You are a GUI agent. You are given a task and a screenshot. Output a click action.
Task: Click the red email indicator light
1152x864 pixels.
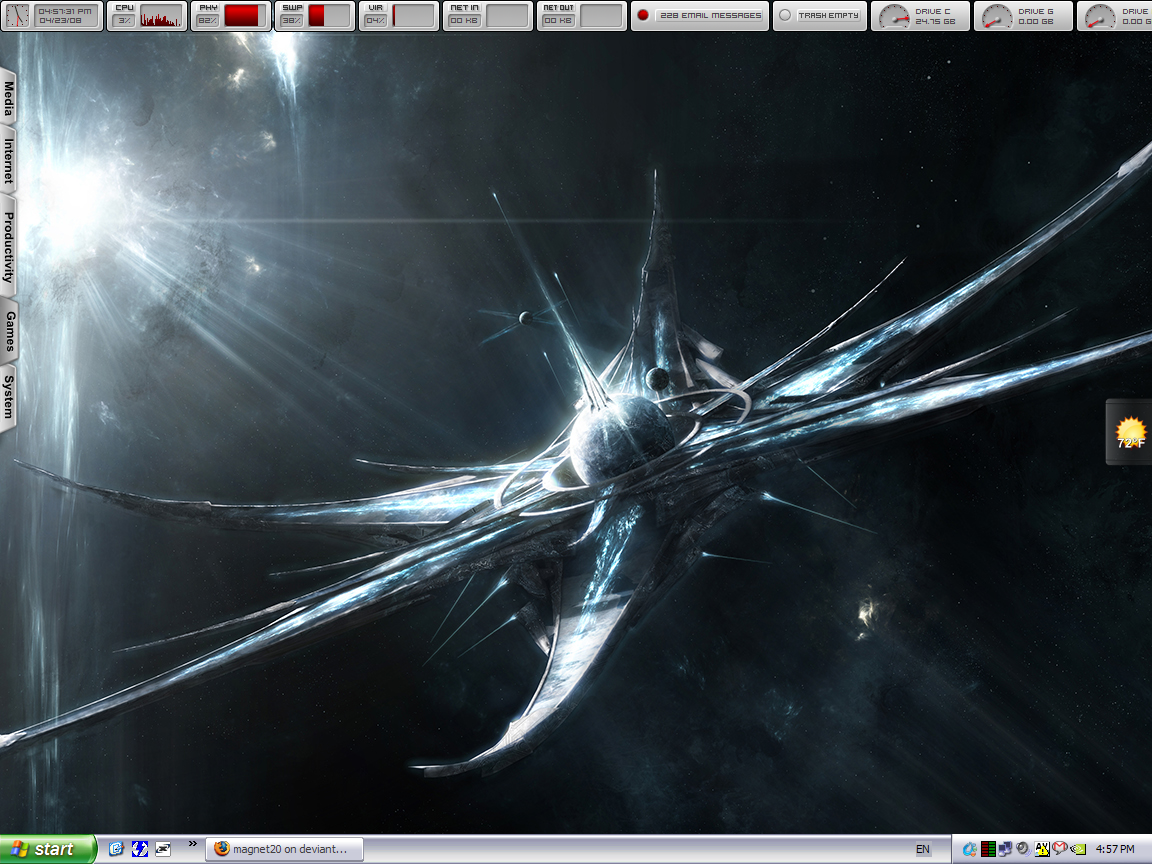point(643,15)
